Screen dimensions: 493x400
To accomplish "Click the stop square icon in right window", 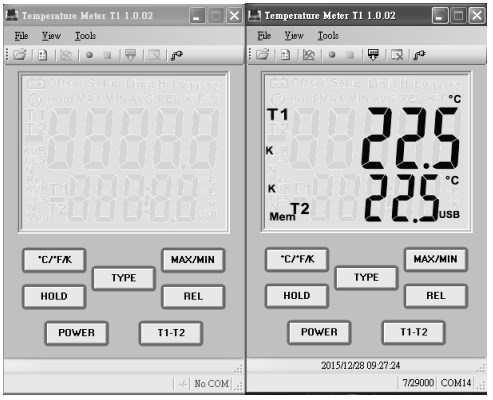I will pyautogui.click(x=350, y=55).
